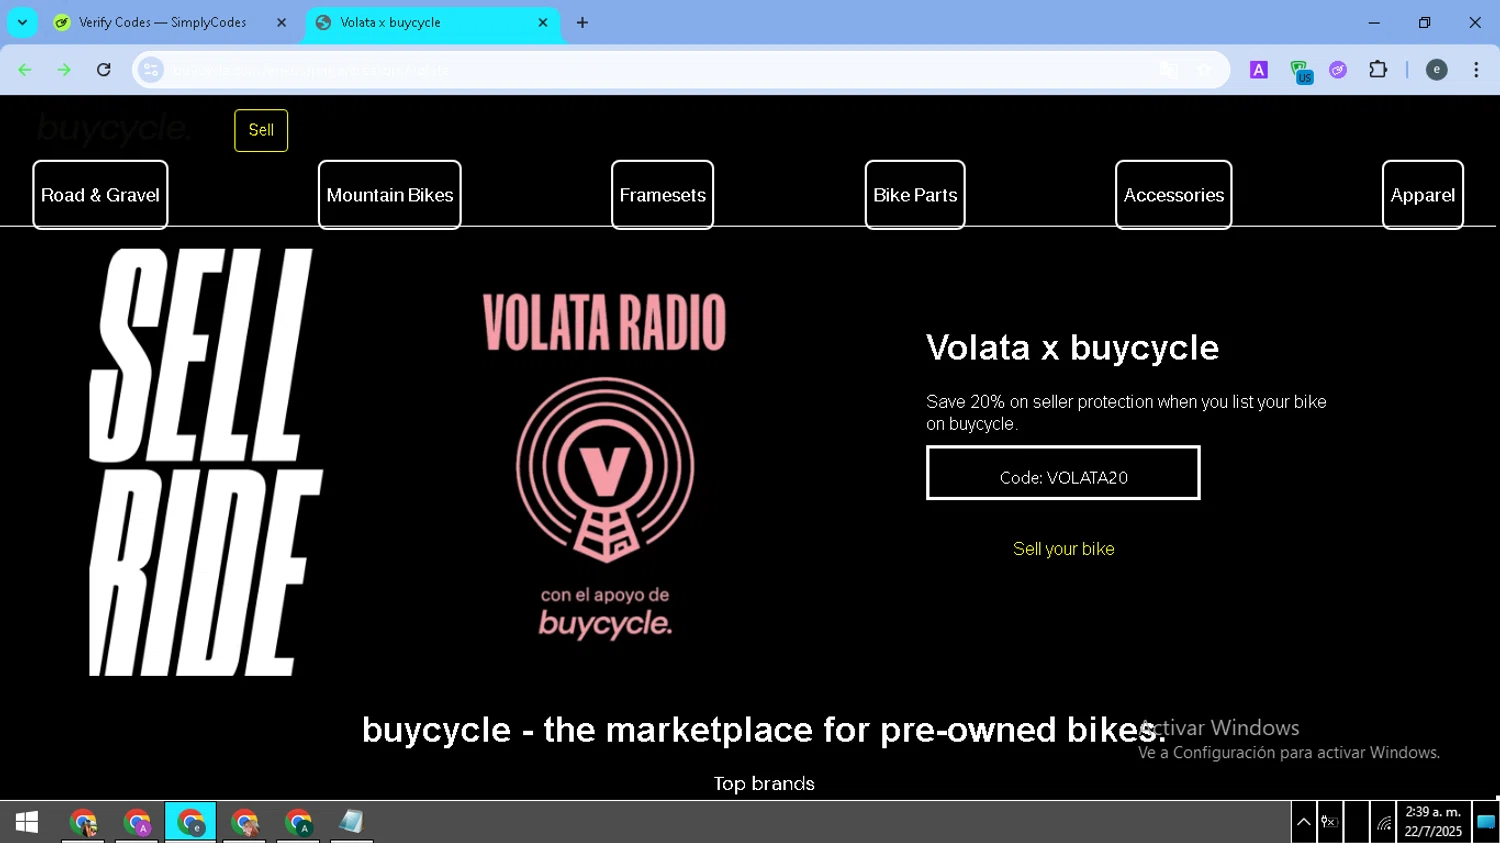Click the 'Save 20% on seller protection' text
The image size is (1500, 843).
[1126, 413]
